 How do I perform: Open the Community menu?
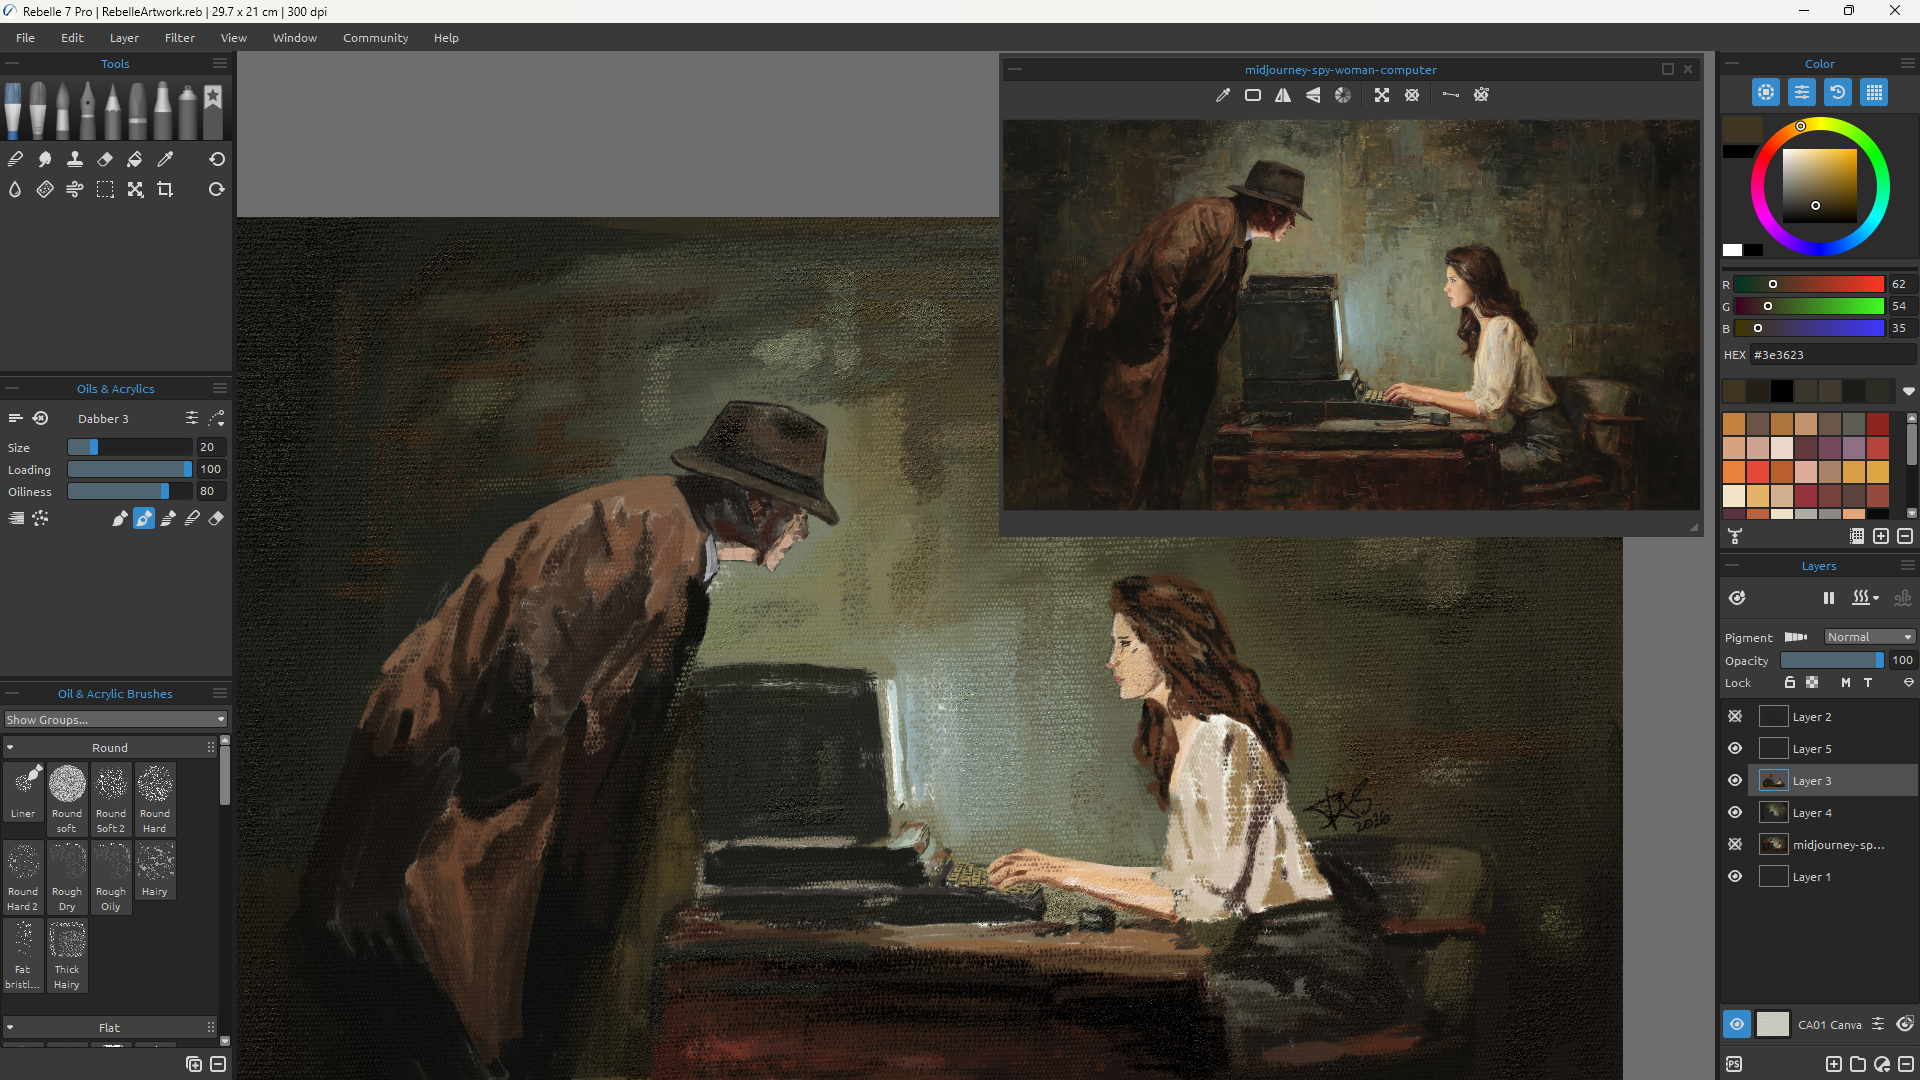[375, 38]
